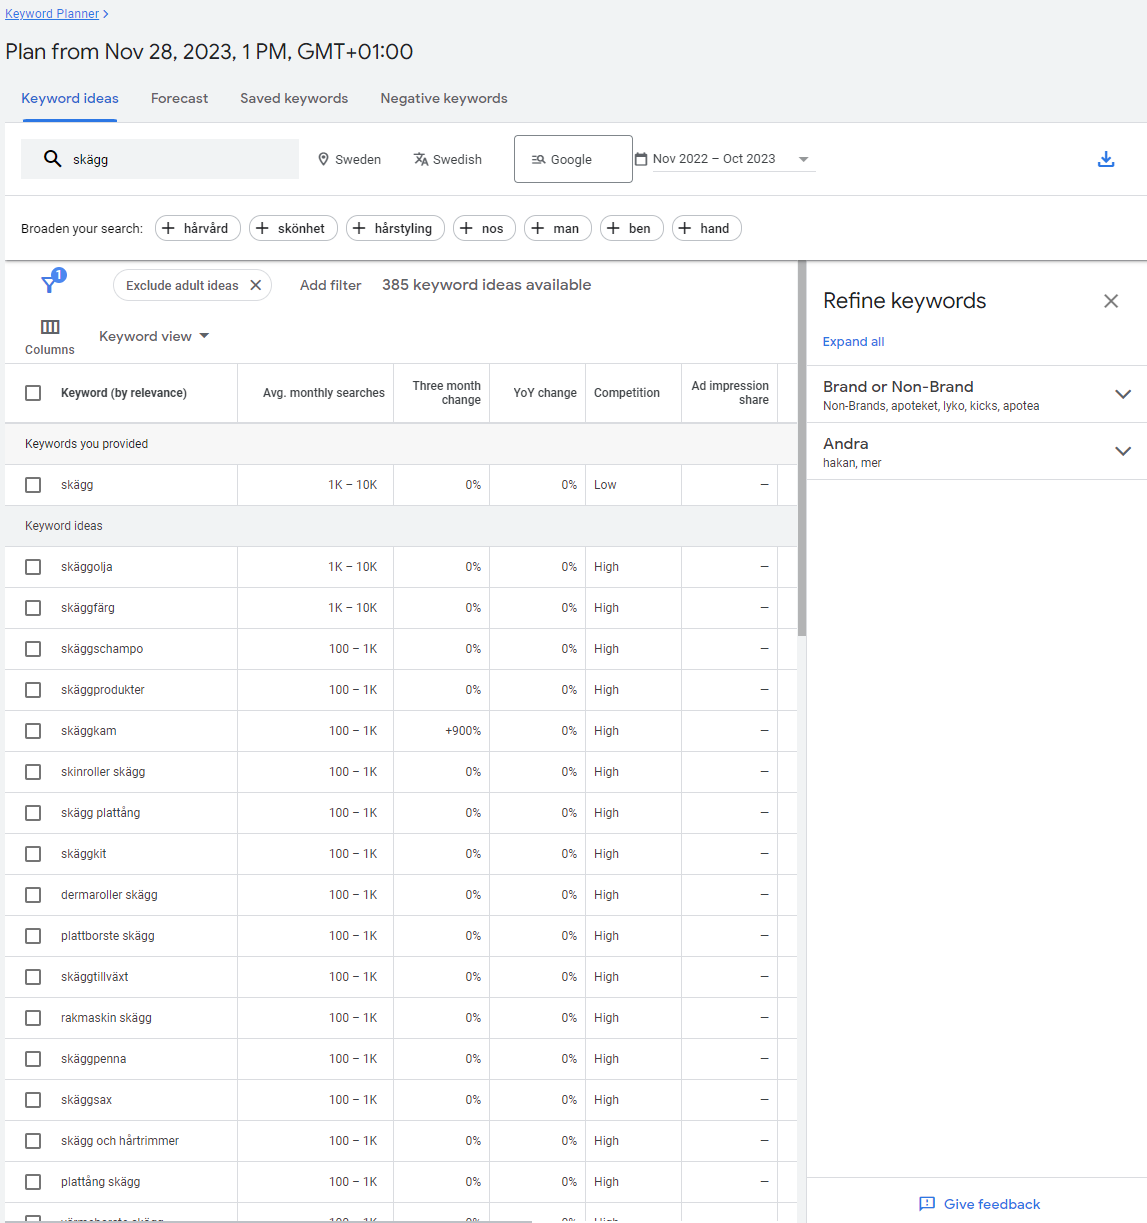Click the Sweden location pin icon
1147x1223 pixels.
(x=323, y=159)
